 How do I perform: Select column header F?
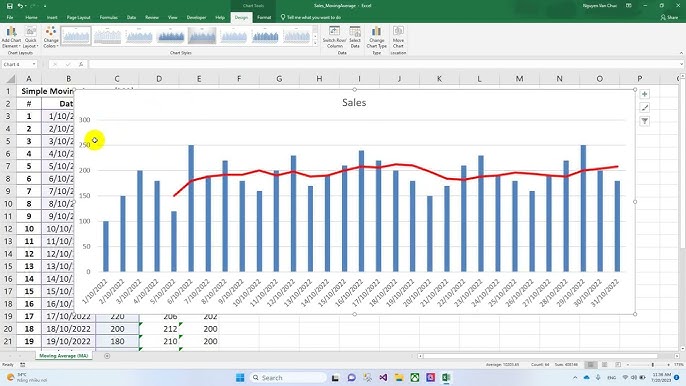[239, 79]
